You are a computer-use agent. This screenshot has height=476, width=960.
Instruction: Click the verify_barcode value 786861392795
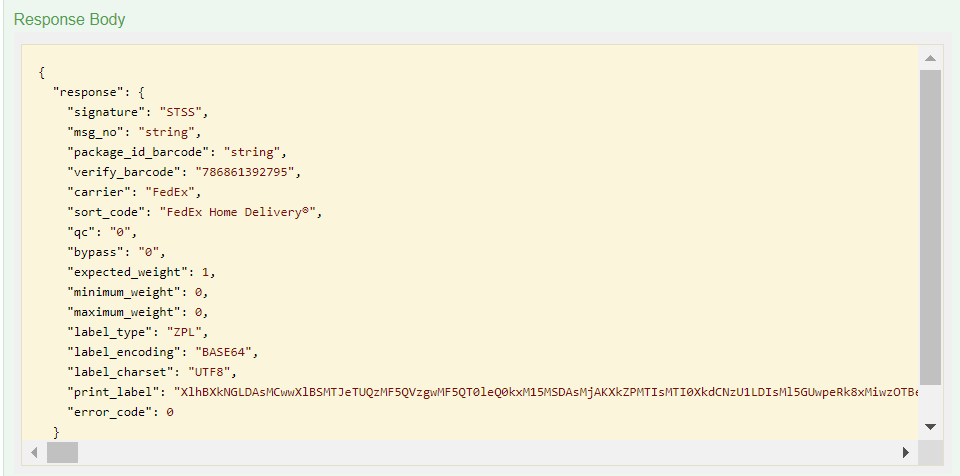(x=245, y=172)
